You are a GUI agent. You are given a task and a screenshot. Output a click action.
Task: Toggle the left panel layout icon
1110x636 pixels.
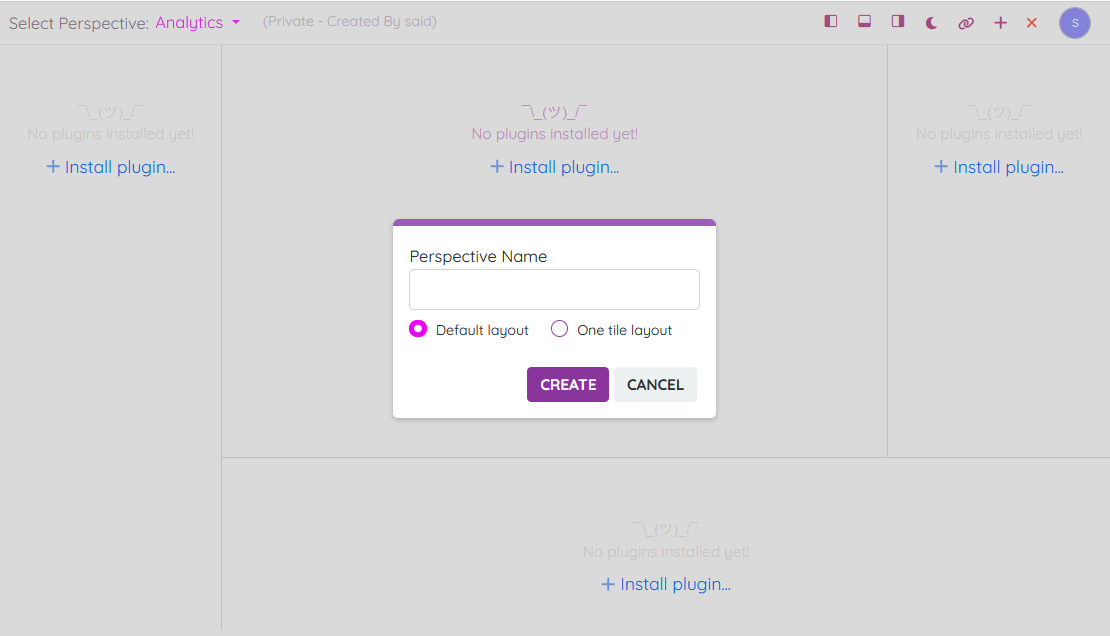pyautogui.click(x=830, y=21)
